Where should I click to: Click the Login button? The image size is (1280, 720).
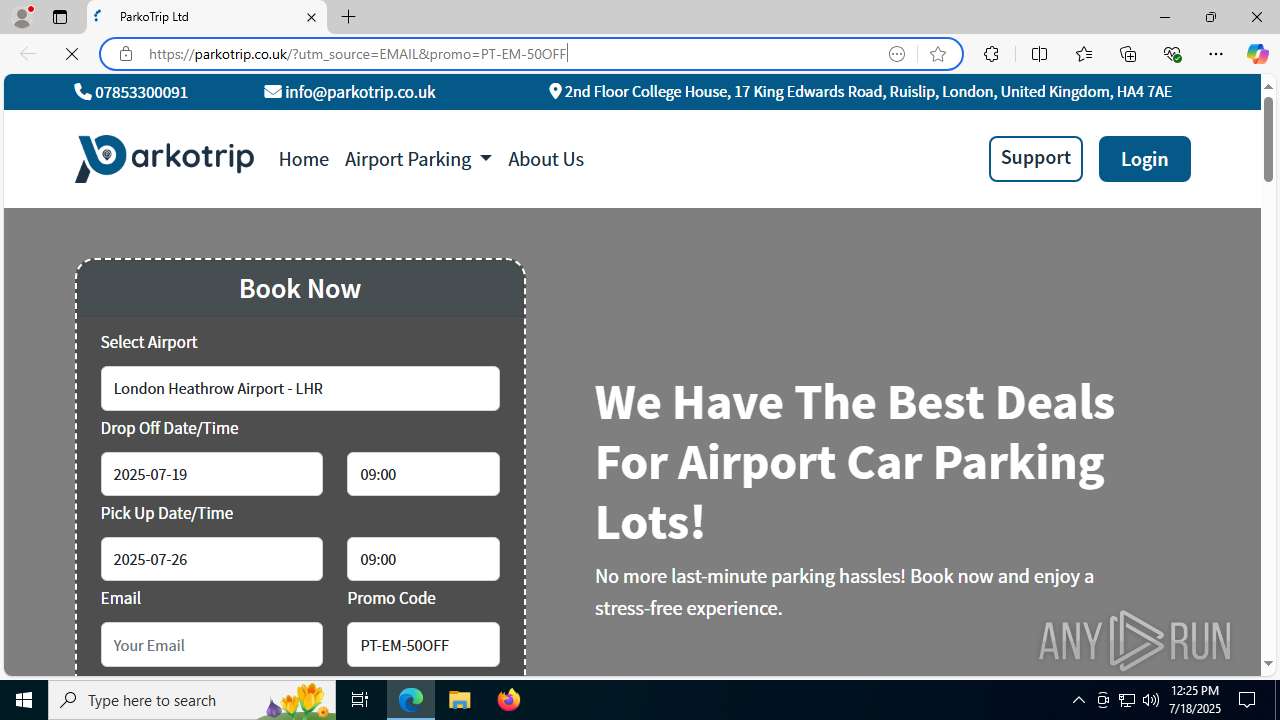coord(1144,159)
